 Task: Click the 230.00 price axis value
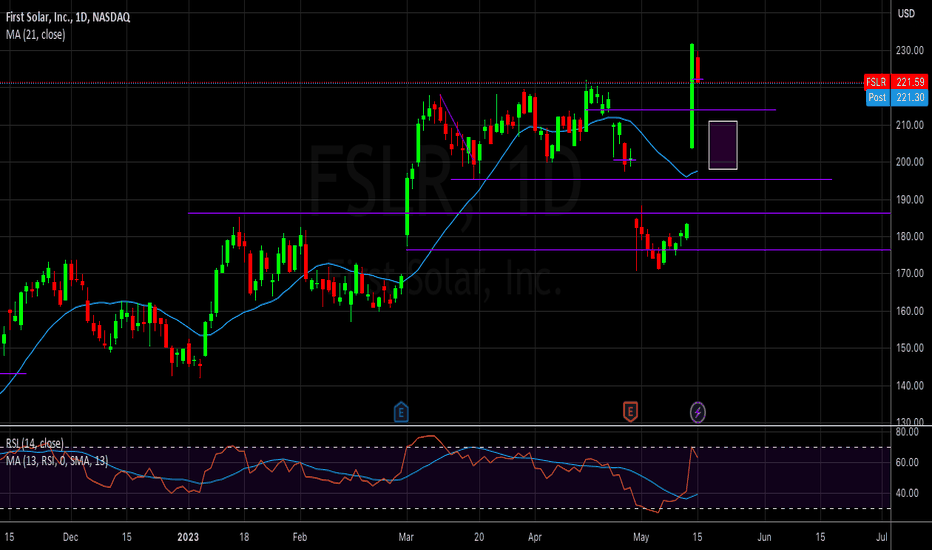[909, 51]
